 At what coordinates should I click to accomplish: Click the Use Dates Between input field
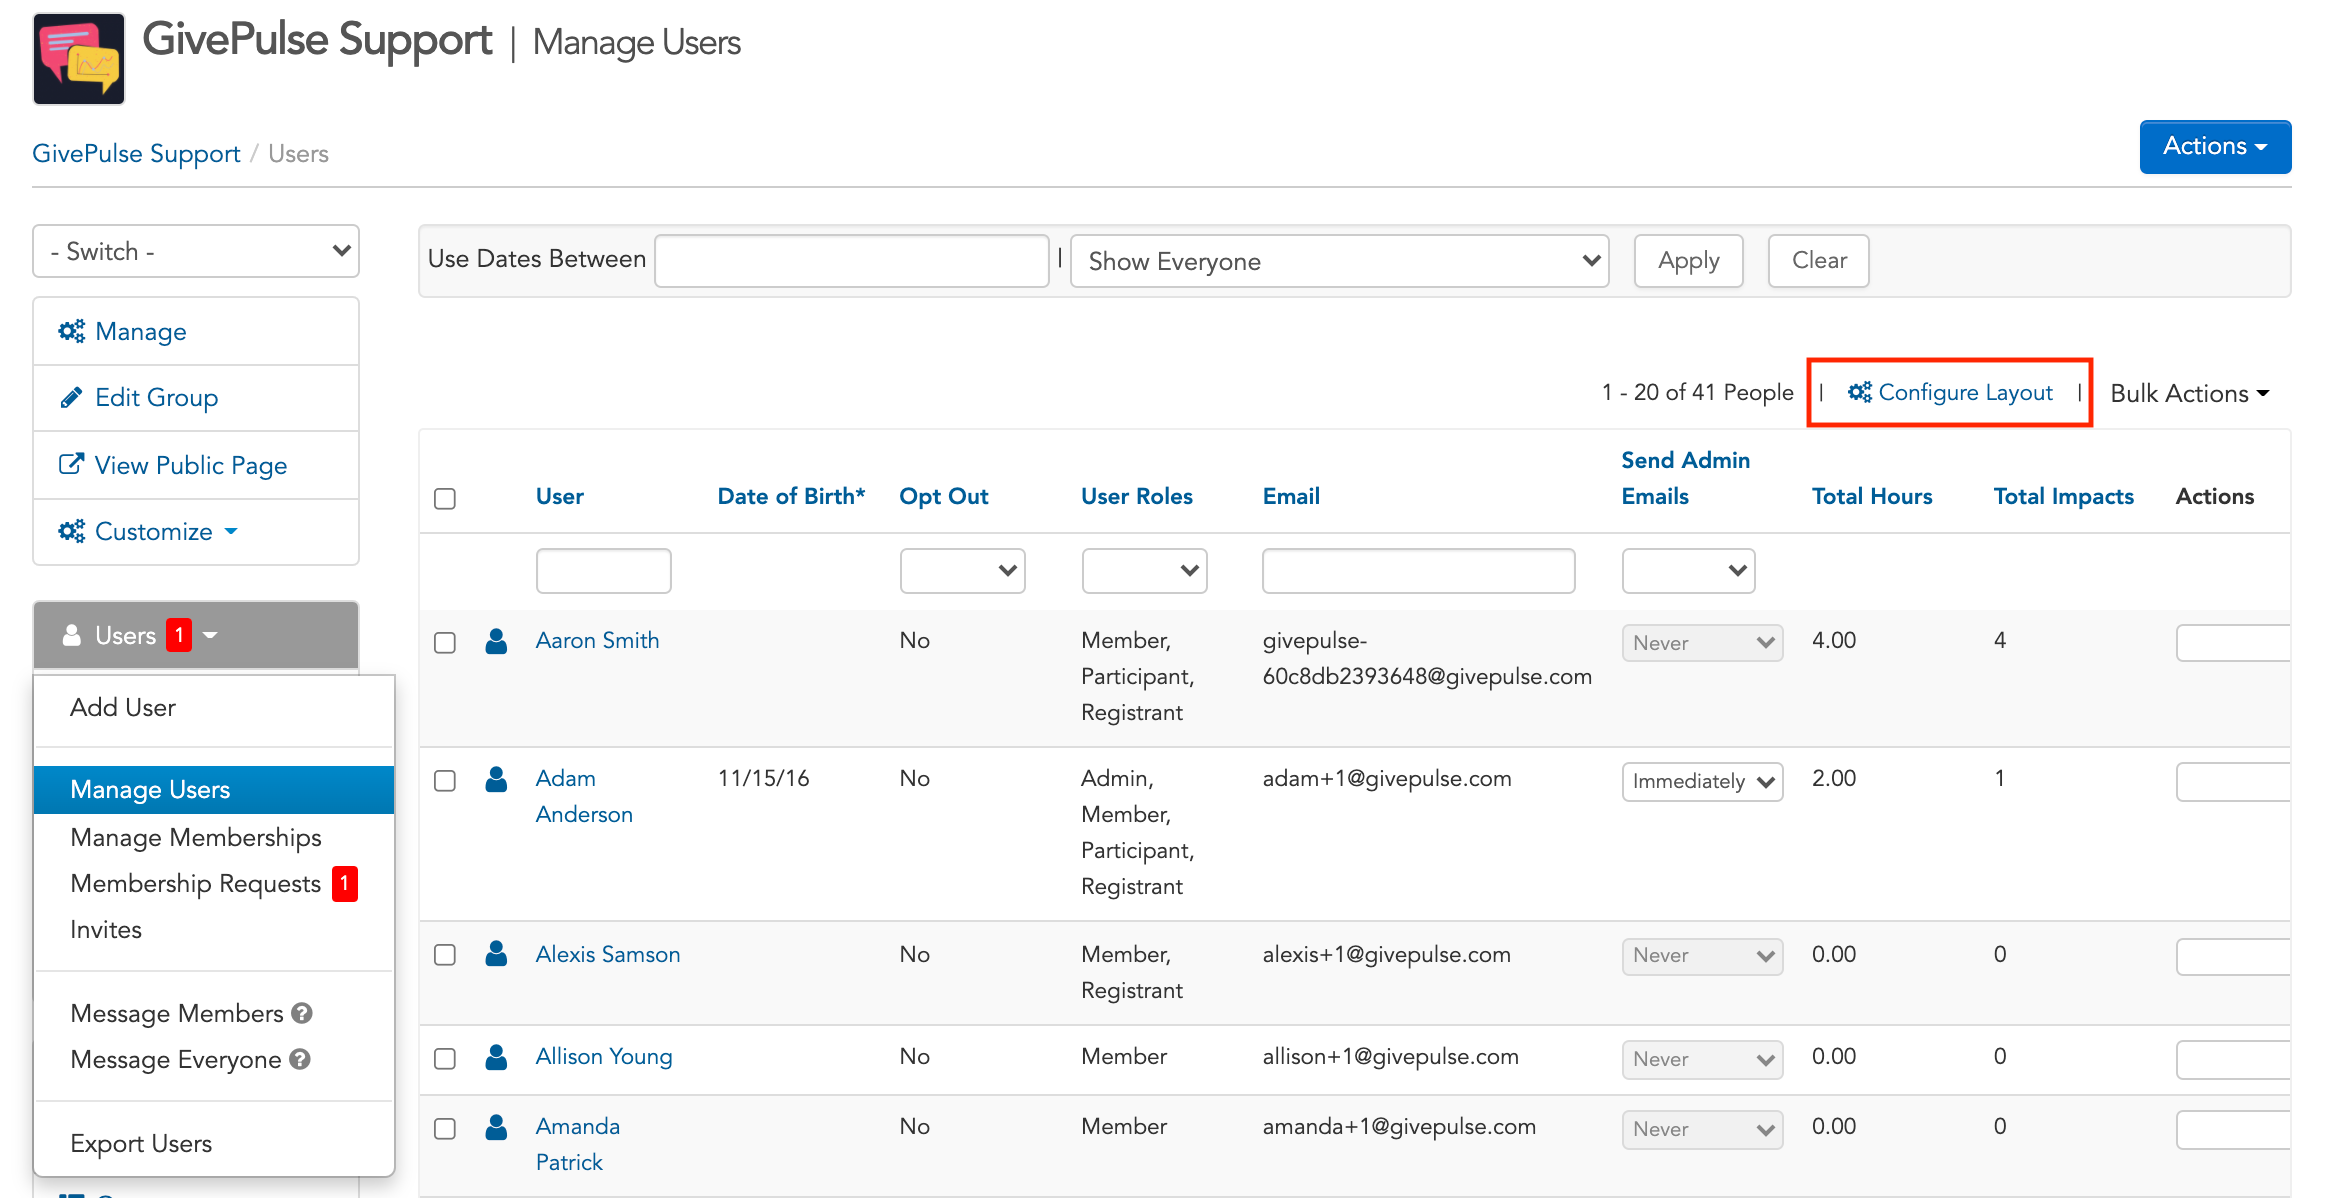click(851, 261)
